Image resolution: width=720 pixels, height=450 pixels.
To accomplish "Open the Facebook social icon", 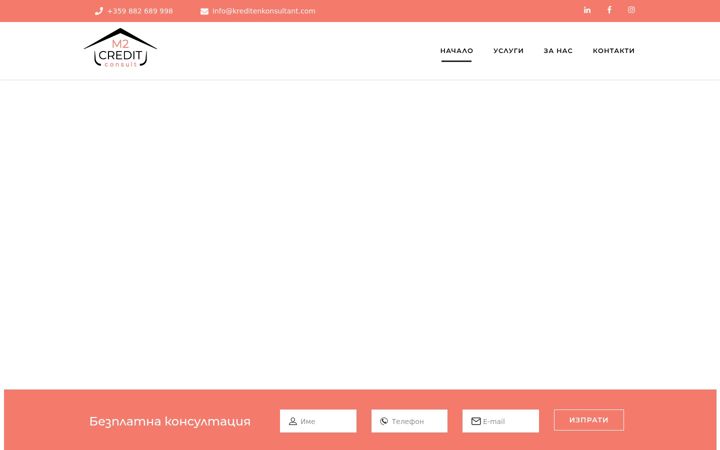I will 609,10.
